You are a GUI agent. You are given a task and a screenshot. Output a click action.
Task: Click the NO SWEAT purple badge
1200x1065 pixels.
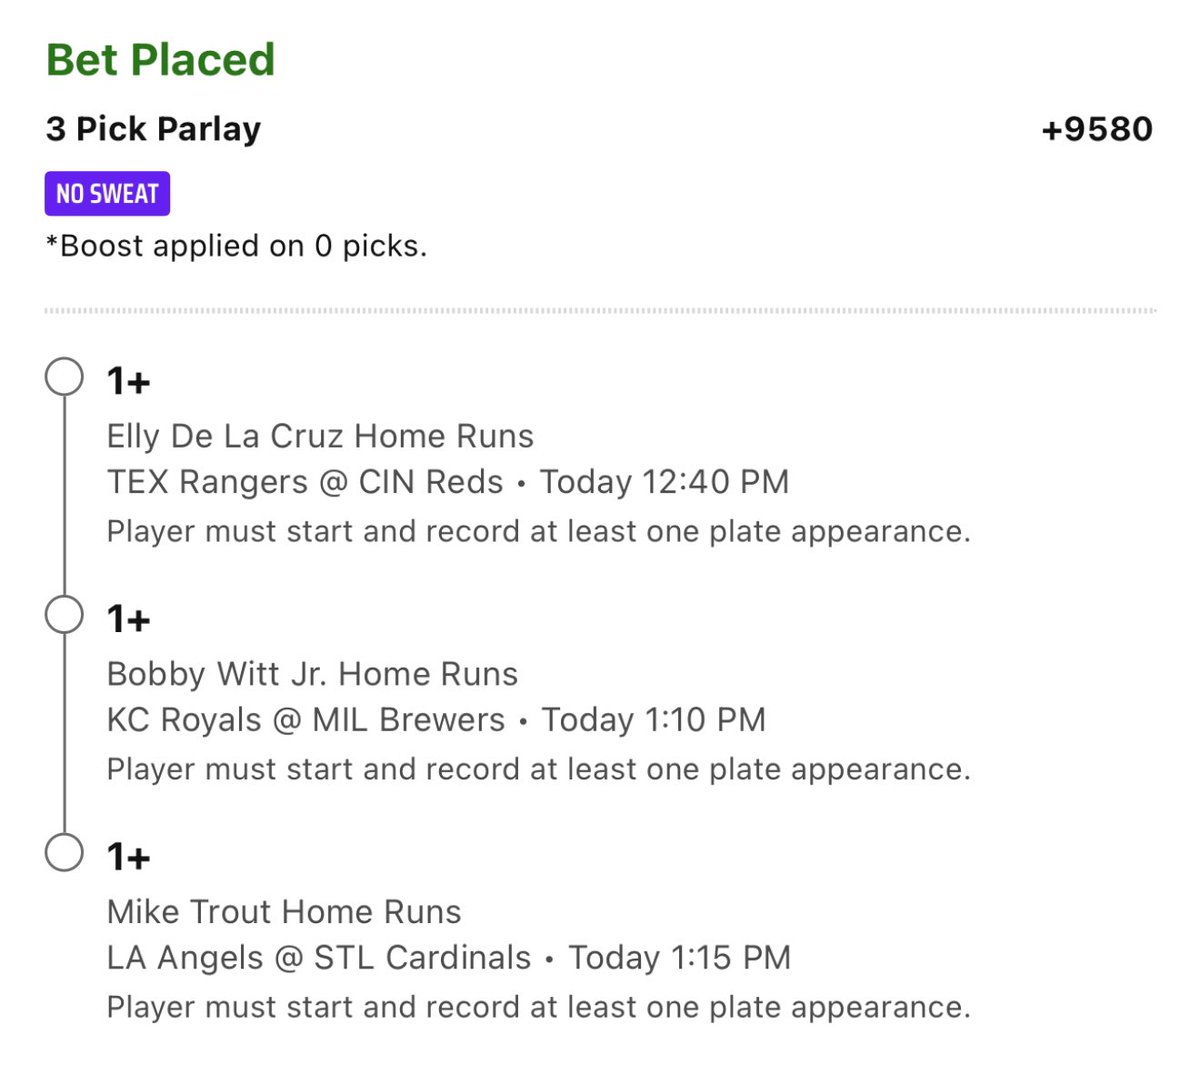coord(107,193)
